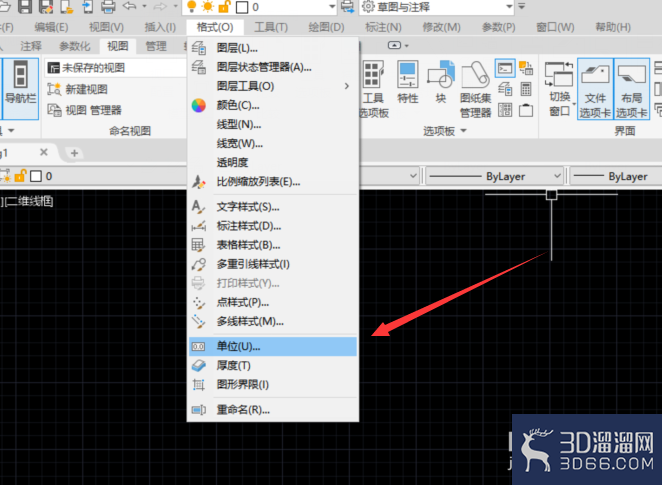Click the 颜色(C)... color wheel icon

click(198, 106)
